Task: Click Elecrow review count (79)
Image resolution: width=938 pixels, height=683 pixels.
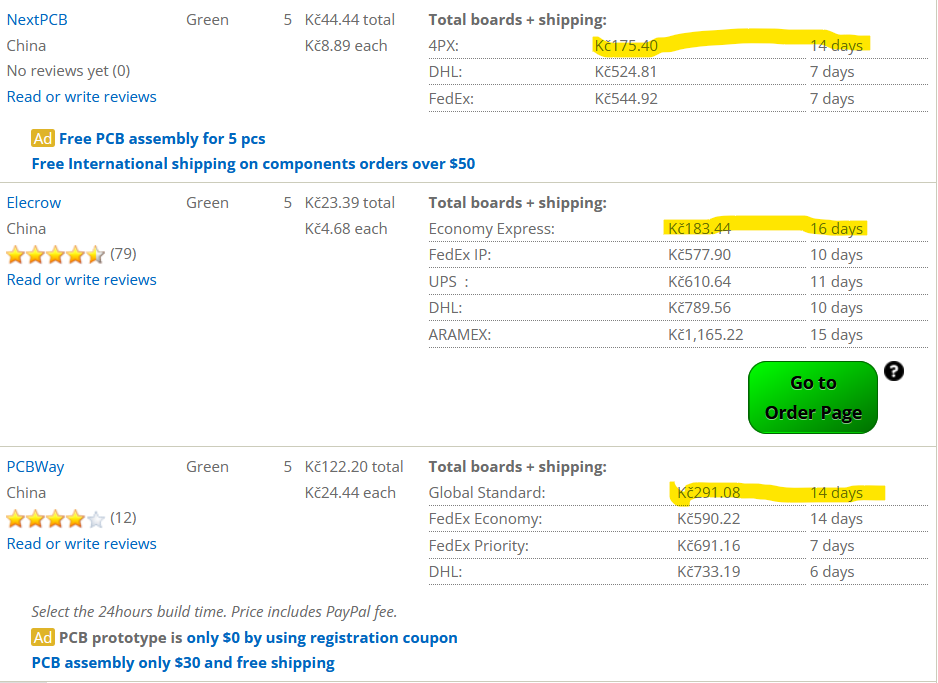Action: pos(123,253)
